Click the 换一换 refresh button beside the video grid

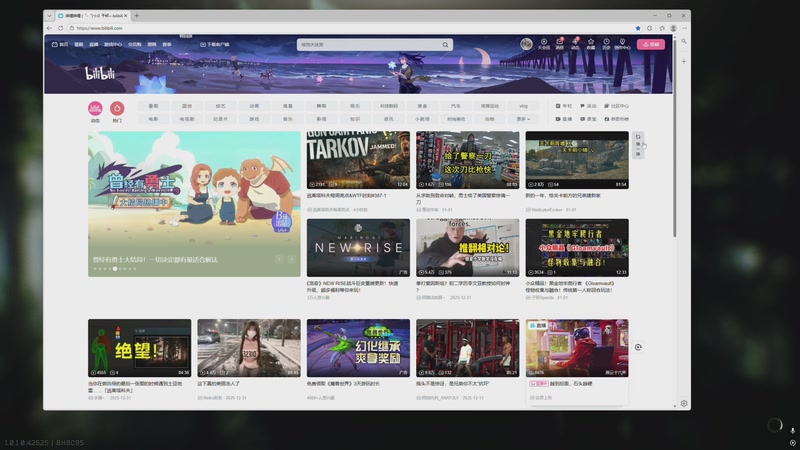[x=638, y=145]
